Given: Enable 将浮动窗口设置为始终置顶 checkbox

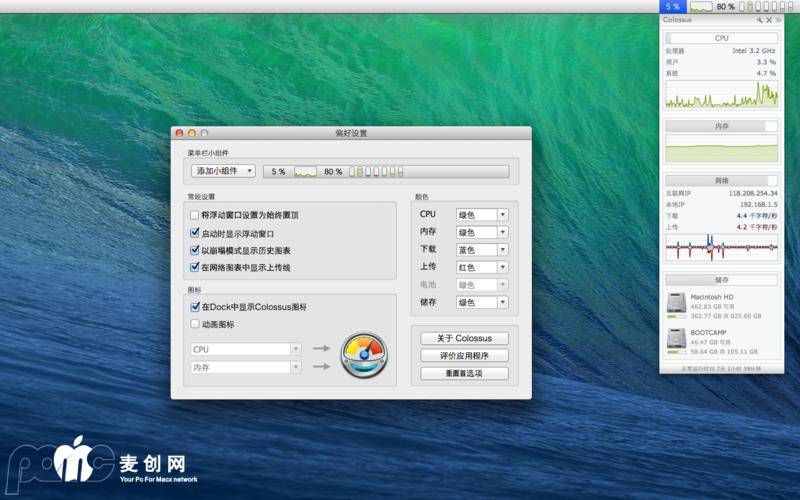Looking at the screenshot, I should coord(194,215).
